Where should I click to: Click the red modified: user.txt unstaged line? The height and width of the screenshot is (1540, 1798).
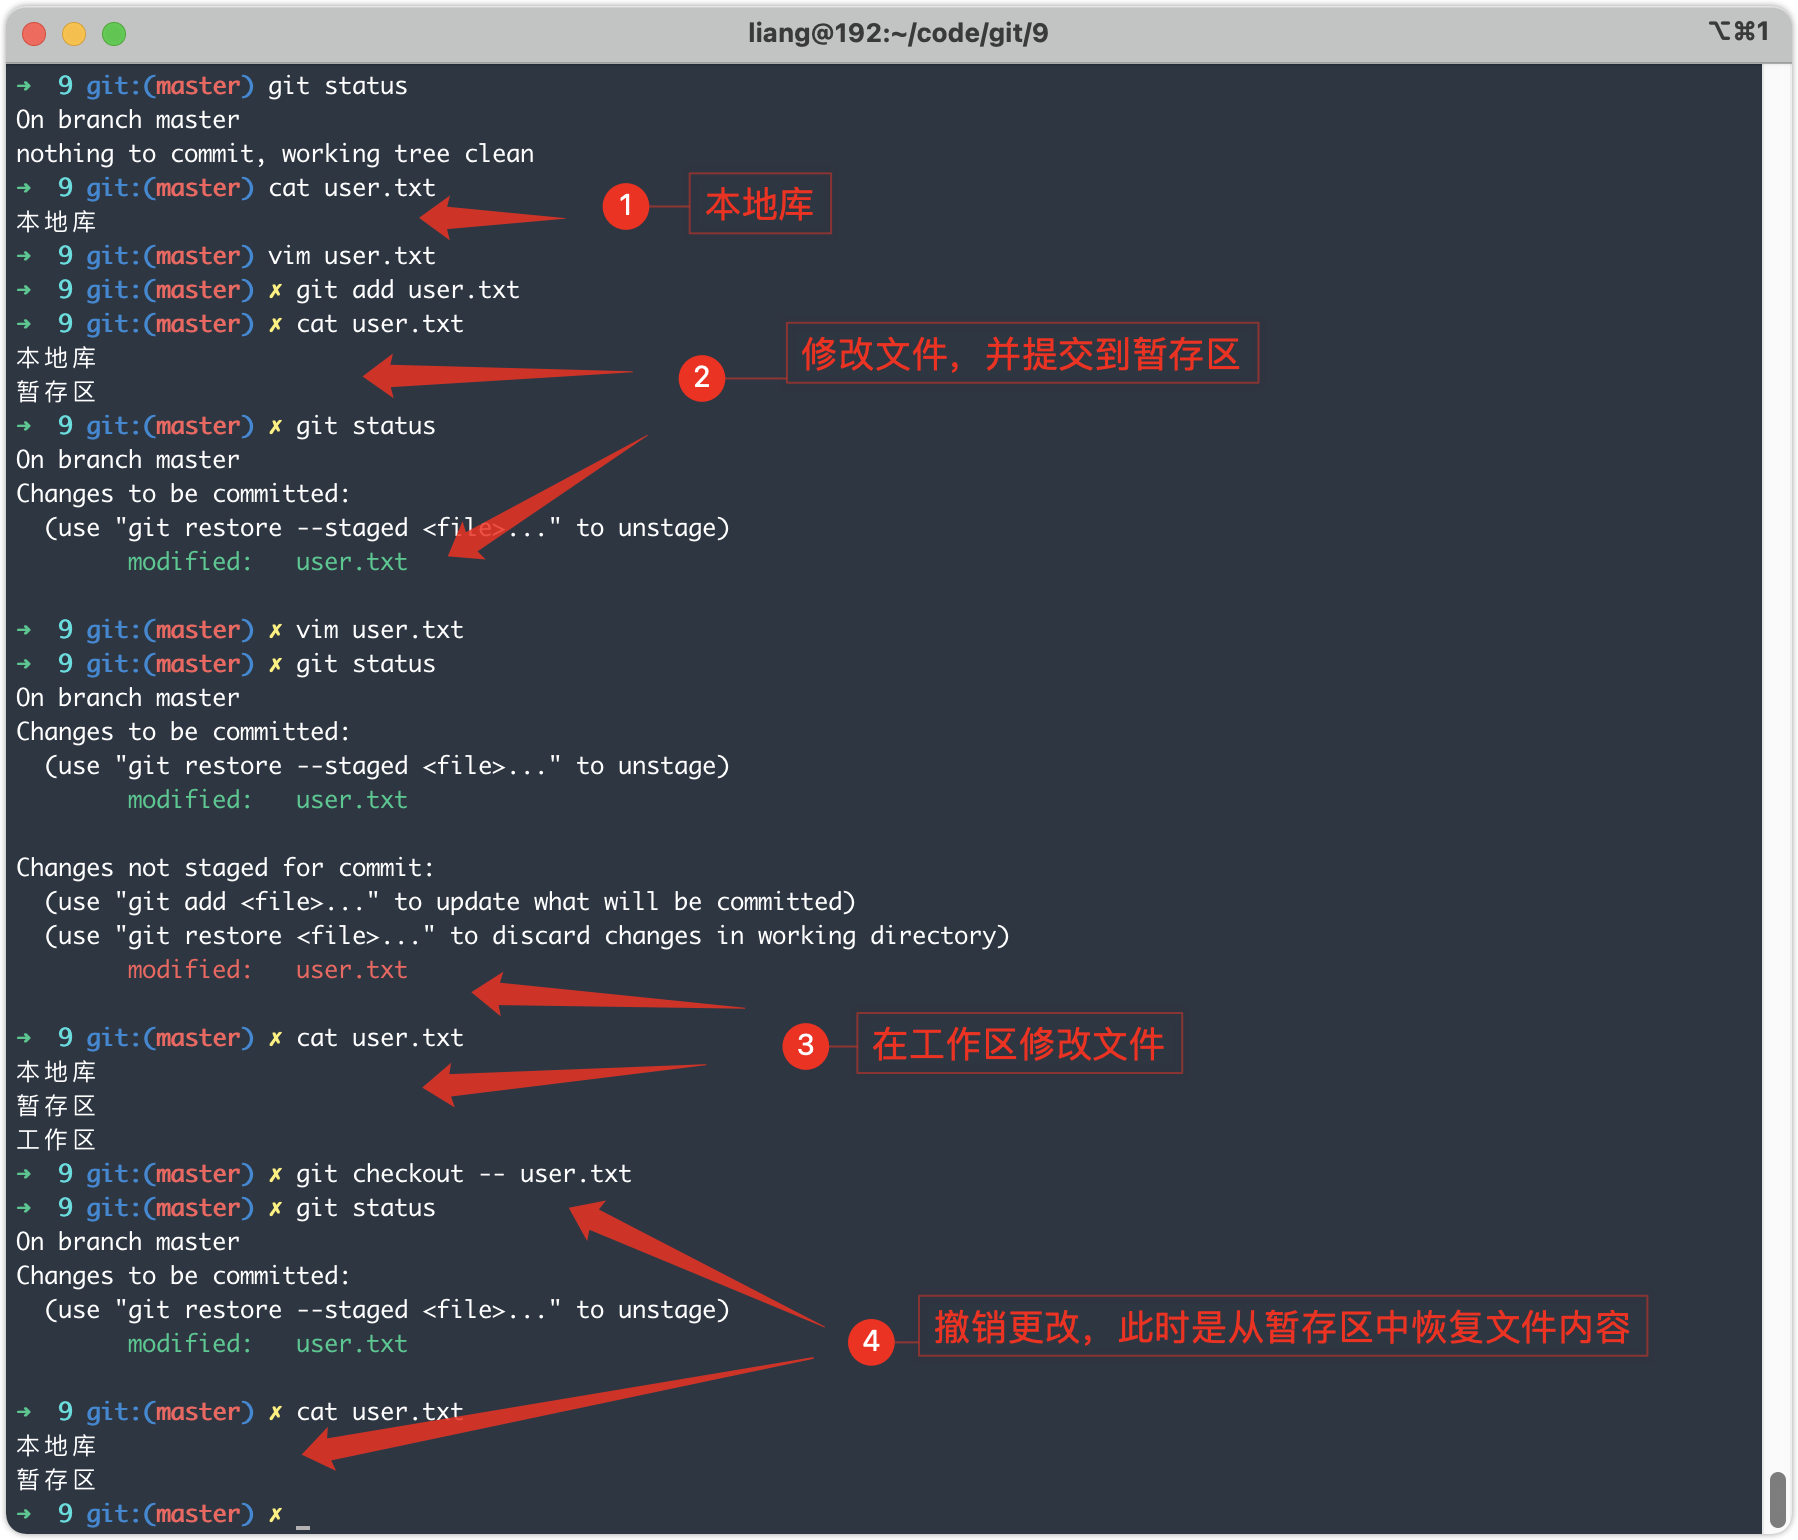tap(267, 970)
